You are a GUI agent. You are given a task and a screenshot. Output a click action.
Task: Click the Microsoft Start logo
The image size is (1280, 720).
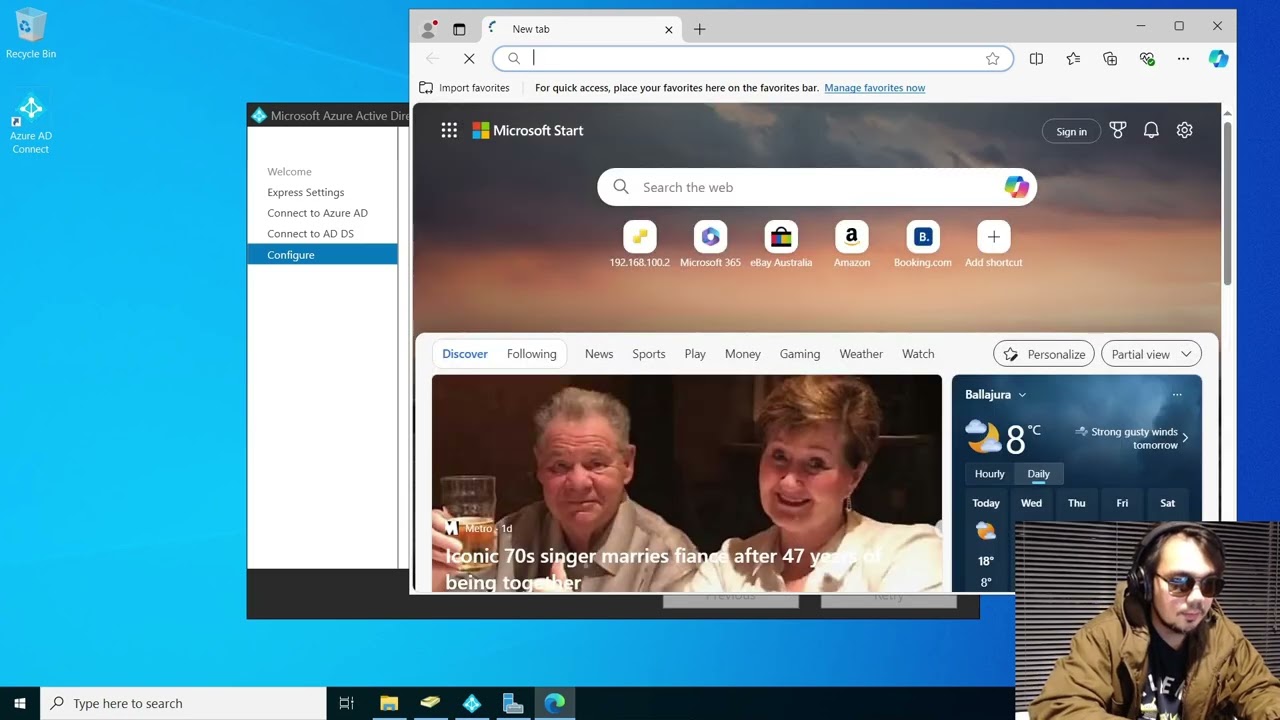528,130
